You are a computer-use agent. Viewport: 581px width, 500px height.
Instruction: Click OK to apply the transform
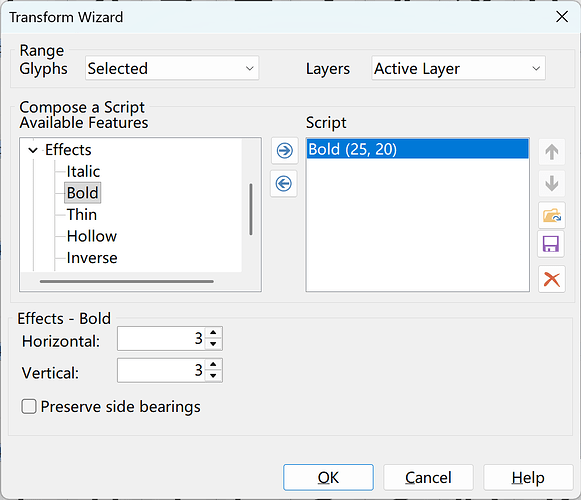coord(328,477)
